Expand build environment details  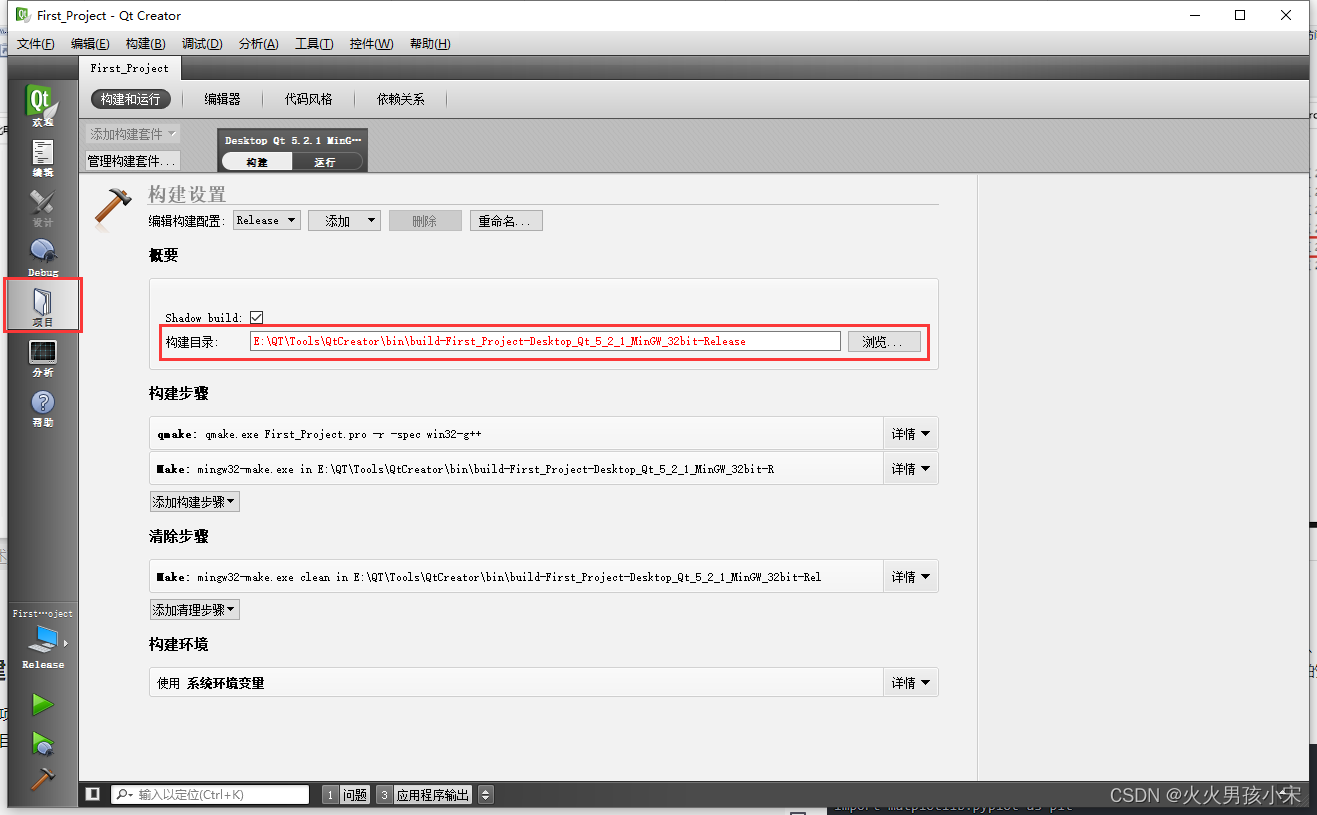point(910,683)
